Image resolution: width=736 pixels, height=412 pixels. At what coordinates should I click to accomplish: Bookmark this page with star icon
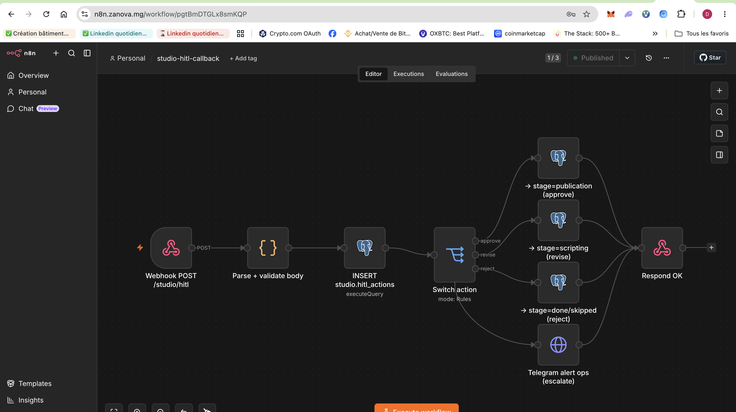[586, 14]
